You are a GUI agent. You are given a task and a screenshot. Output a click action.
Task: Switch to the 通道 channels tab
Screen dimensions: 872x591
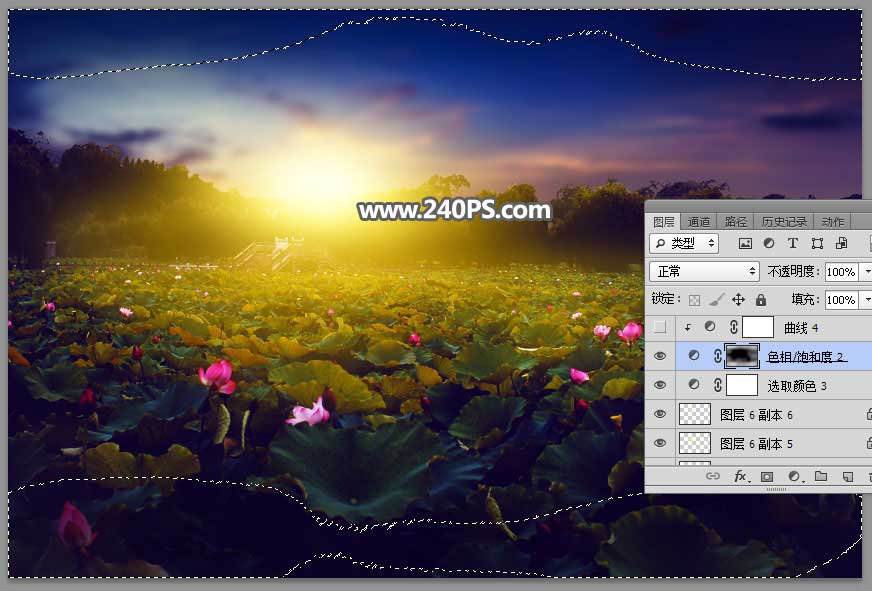pyautogui.click(x=697, y=220)
